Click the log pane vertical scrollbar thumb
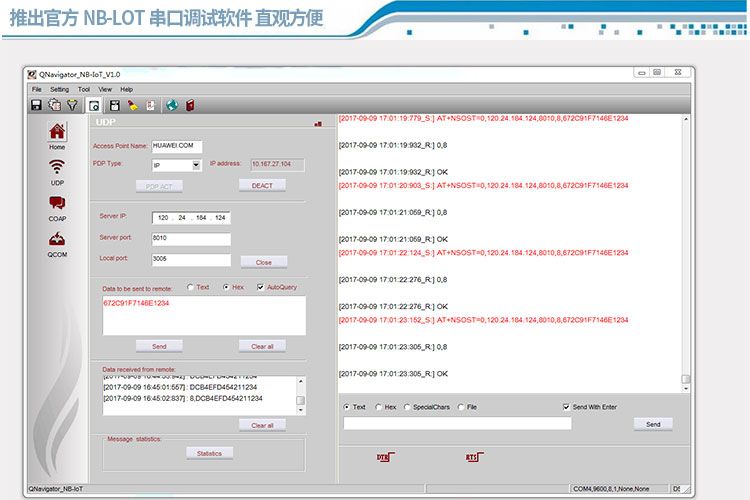 (686, 379)
